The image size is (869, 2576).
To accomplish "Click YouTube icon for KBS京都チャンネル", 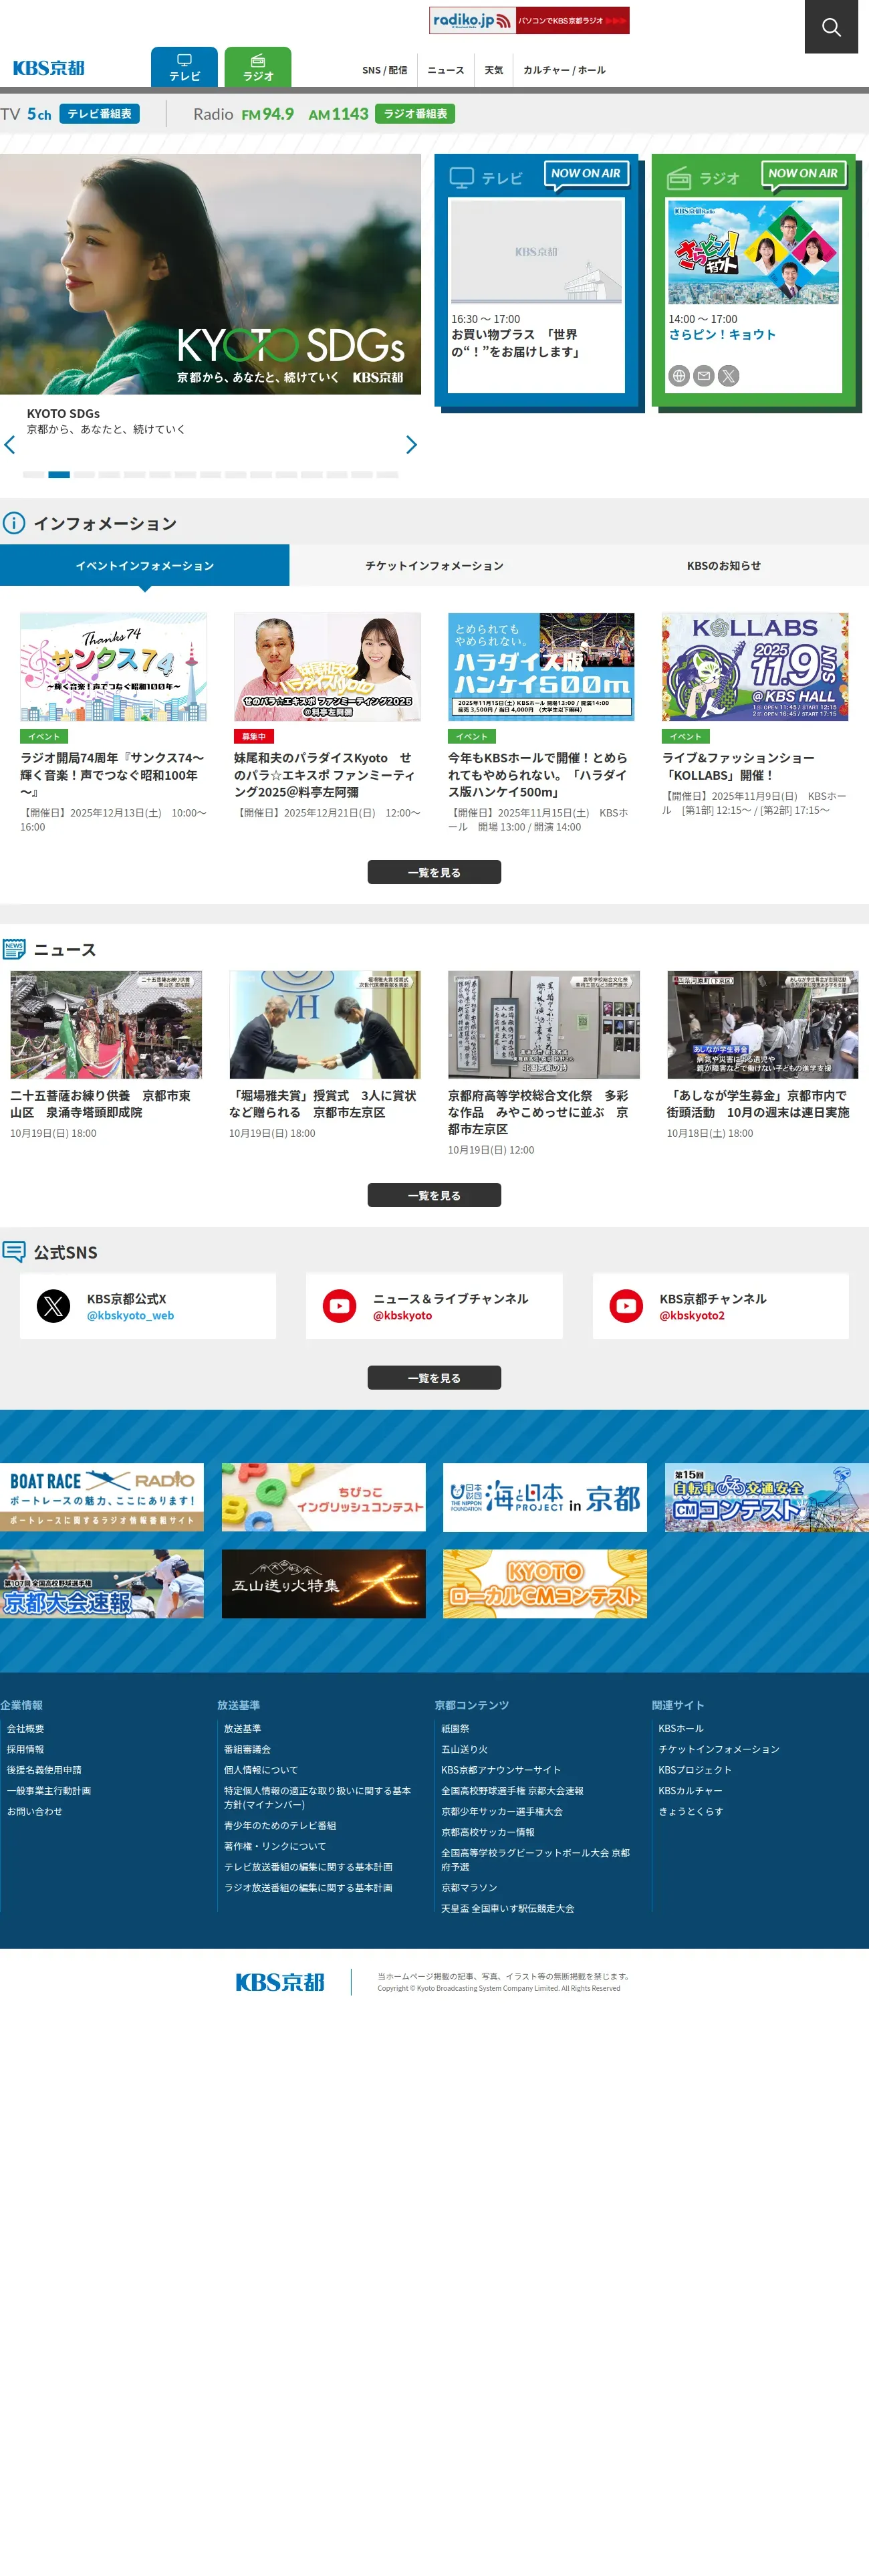I will pos(627,1306).
